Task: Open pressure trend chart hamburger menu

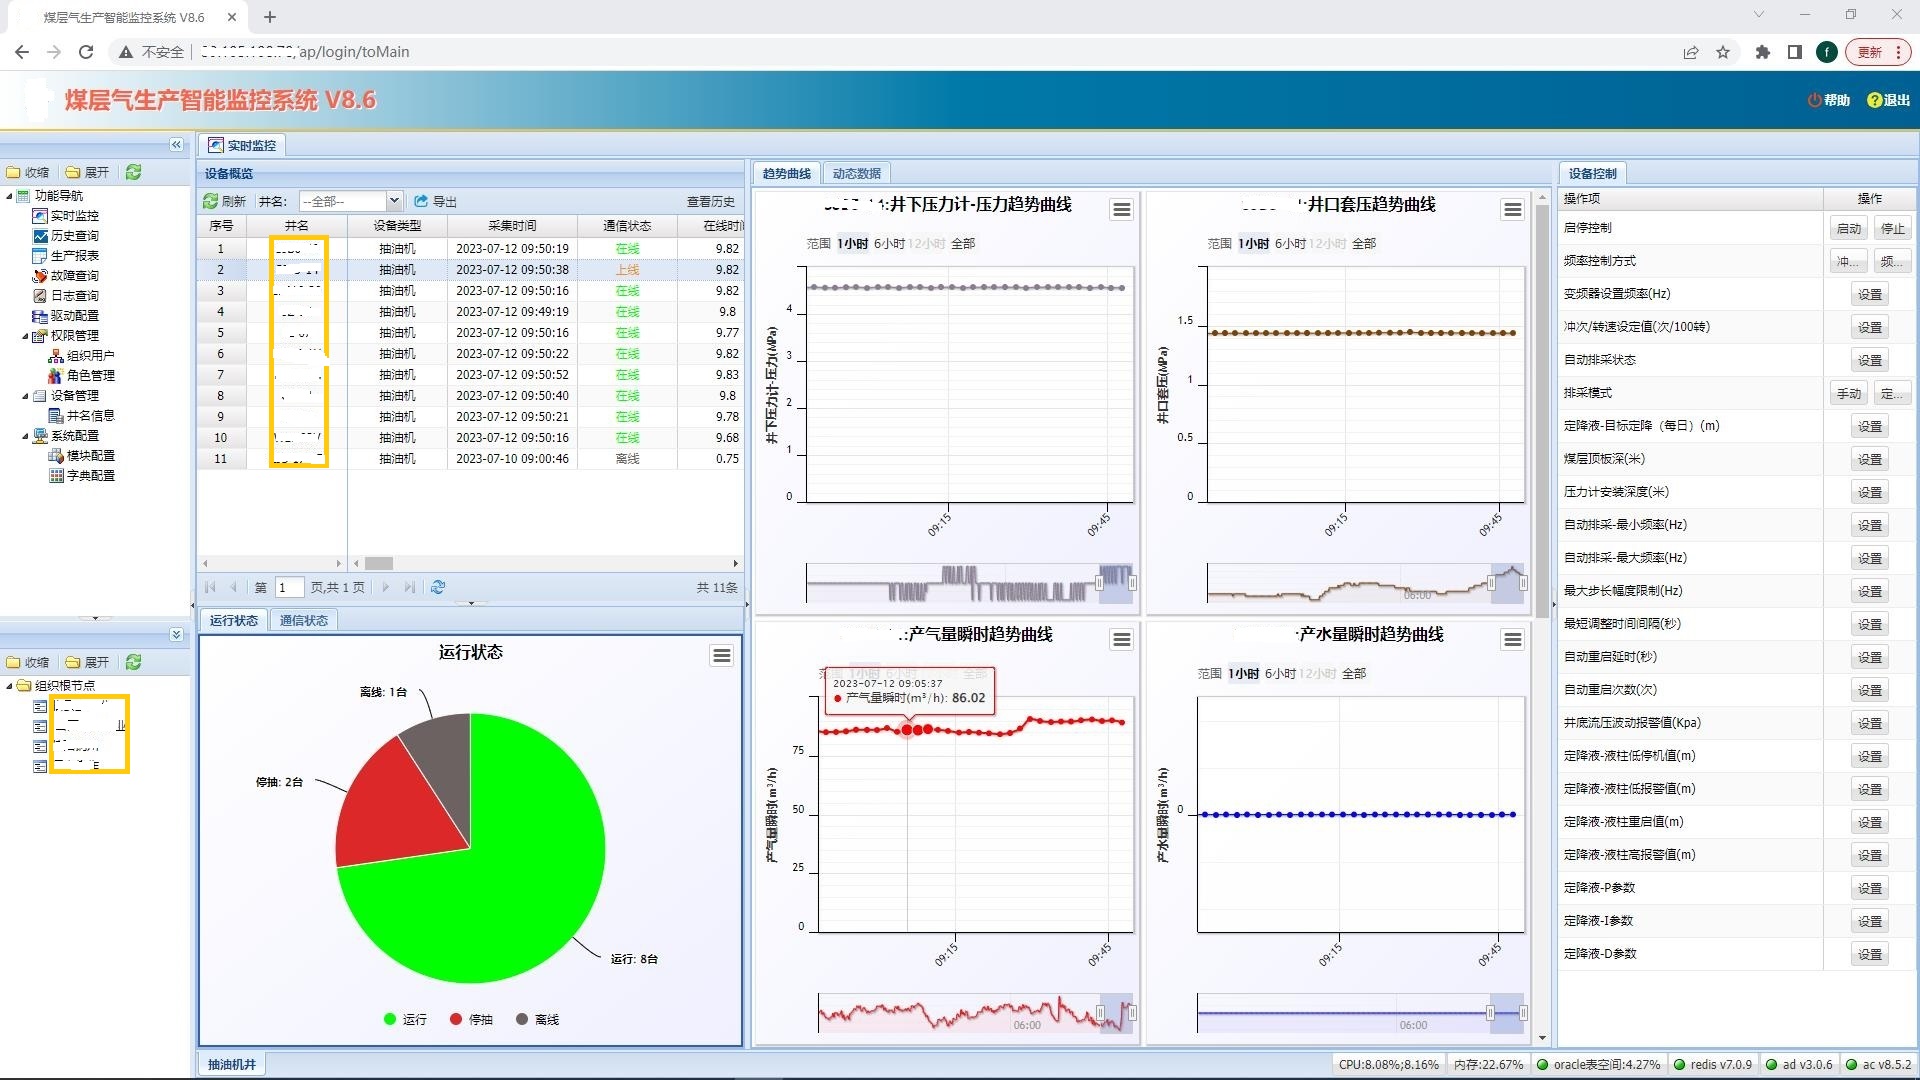Action: (1122, 209)
